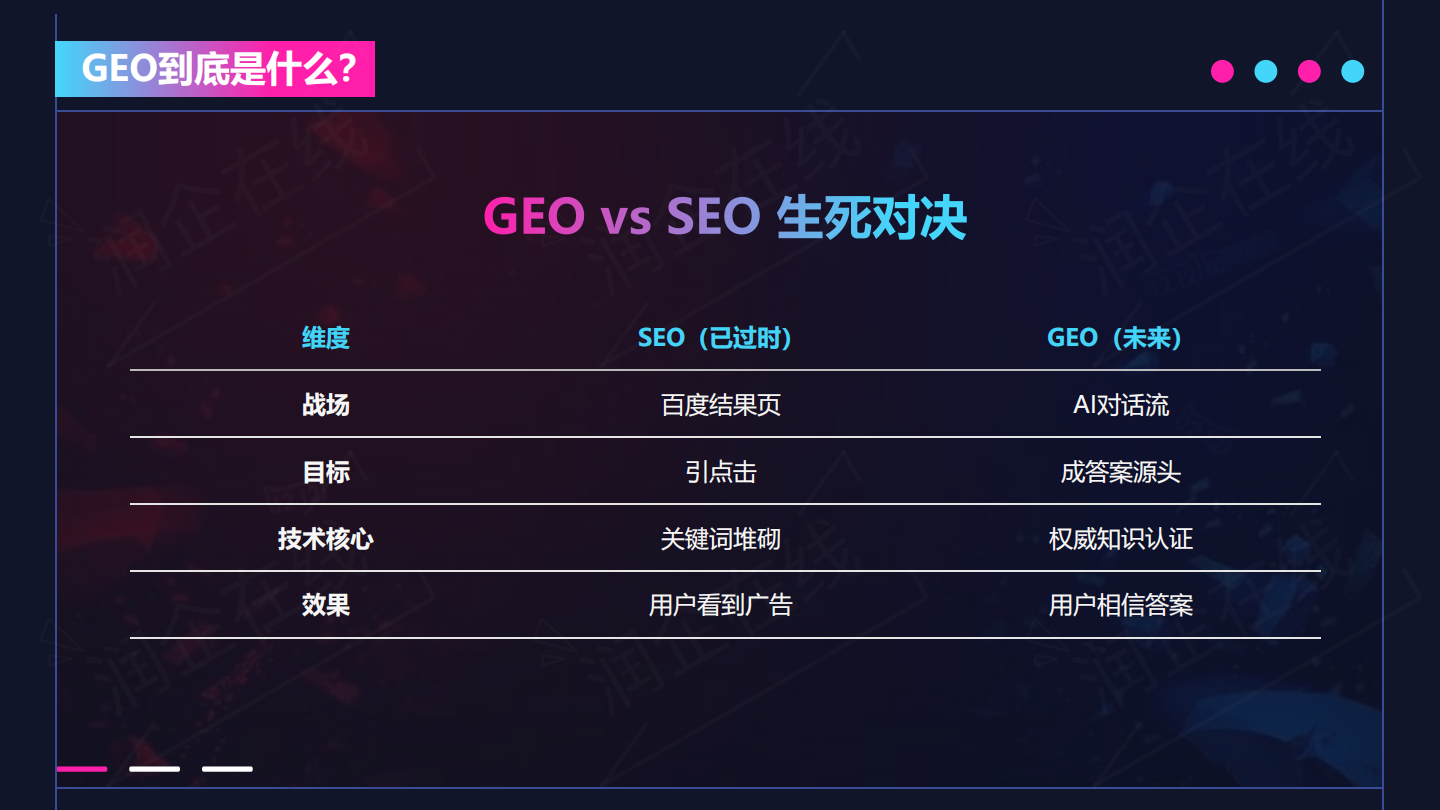
Task: Select the 'GEO到底是什么?' title banner
Action: click(x=215, y=69)
